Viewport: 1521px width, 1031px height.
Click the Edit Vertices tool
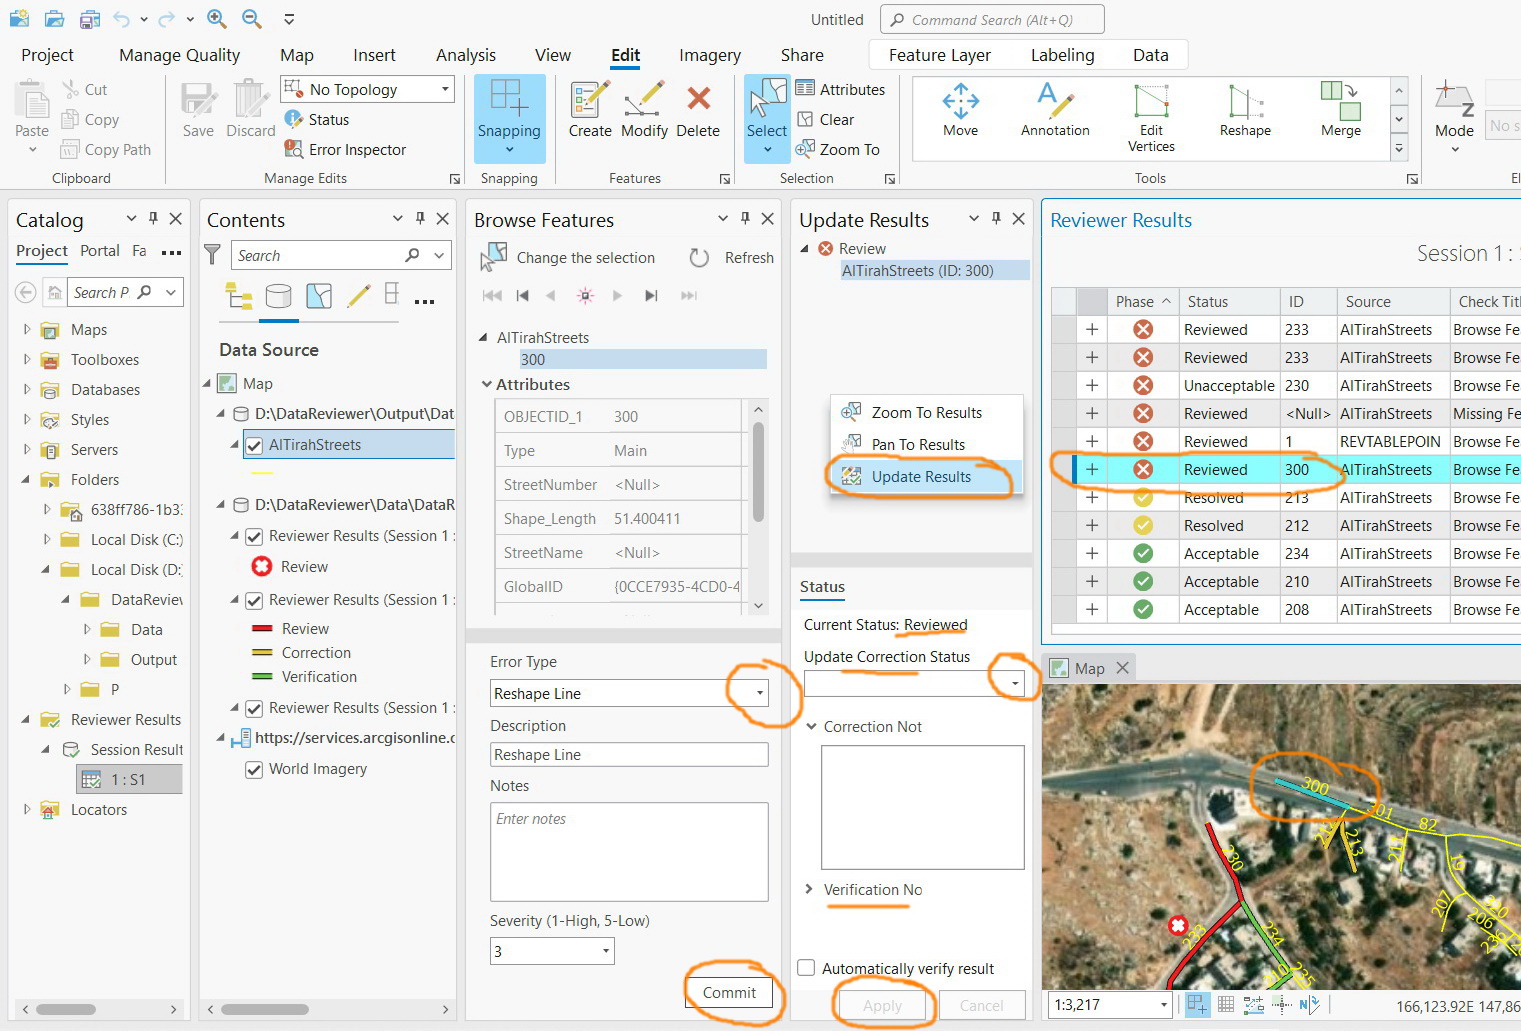[x=1151, y=115]
